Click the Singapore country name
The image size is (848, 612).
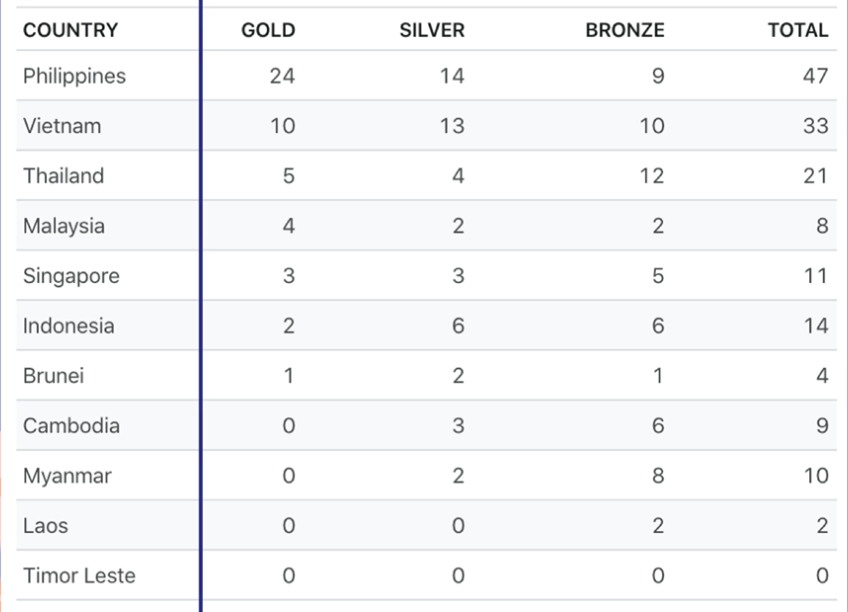tap(71, 276)
